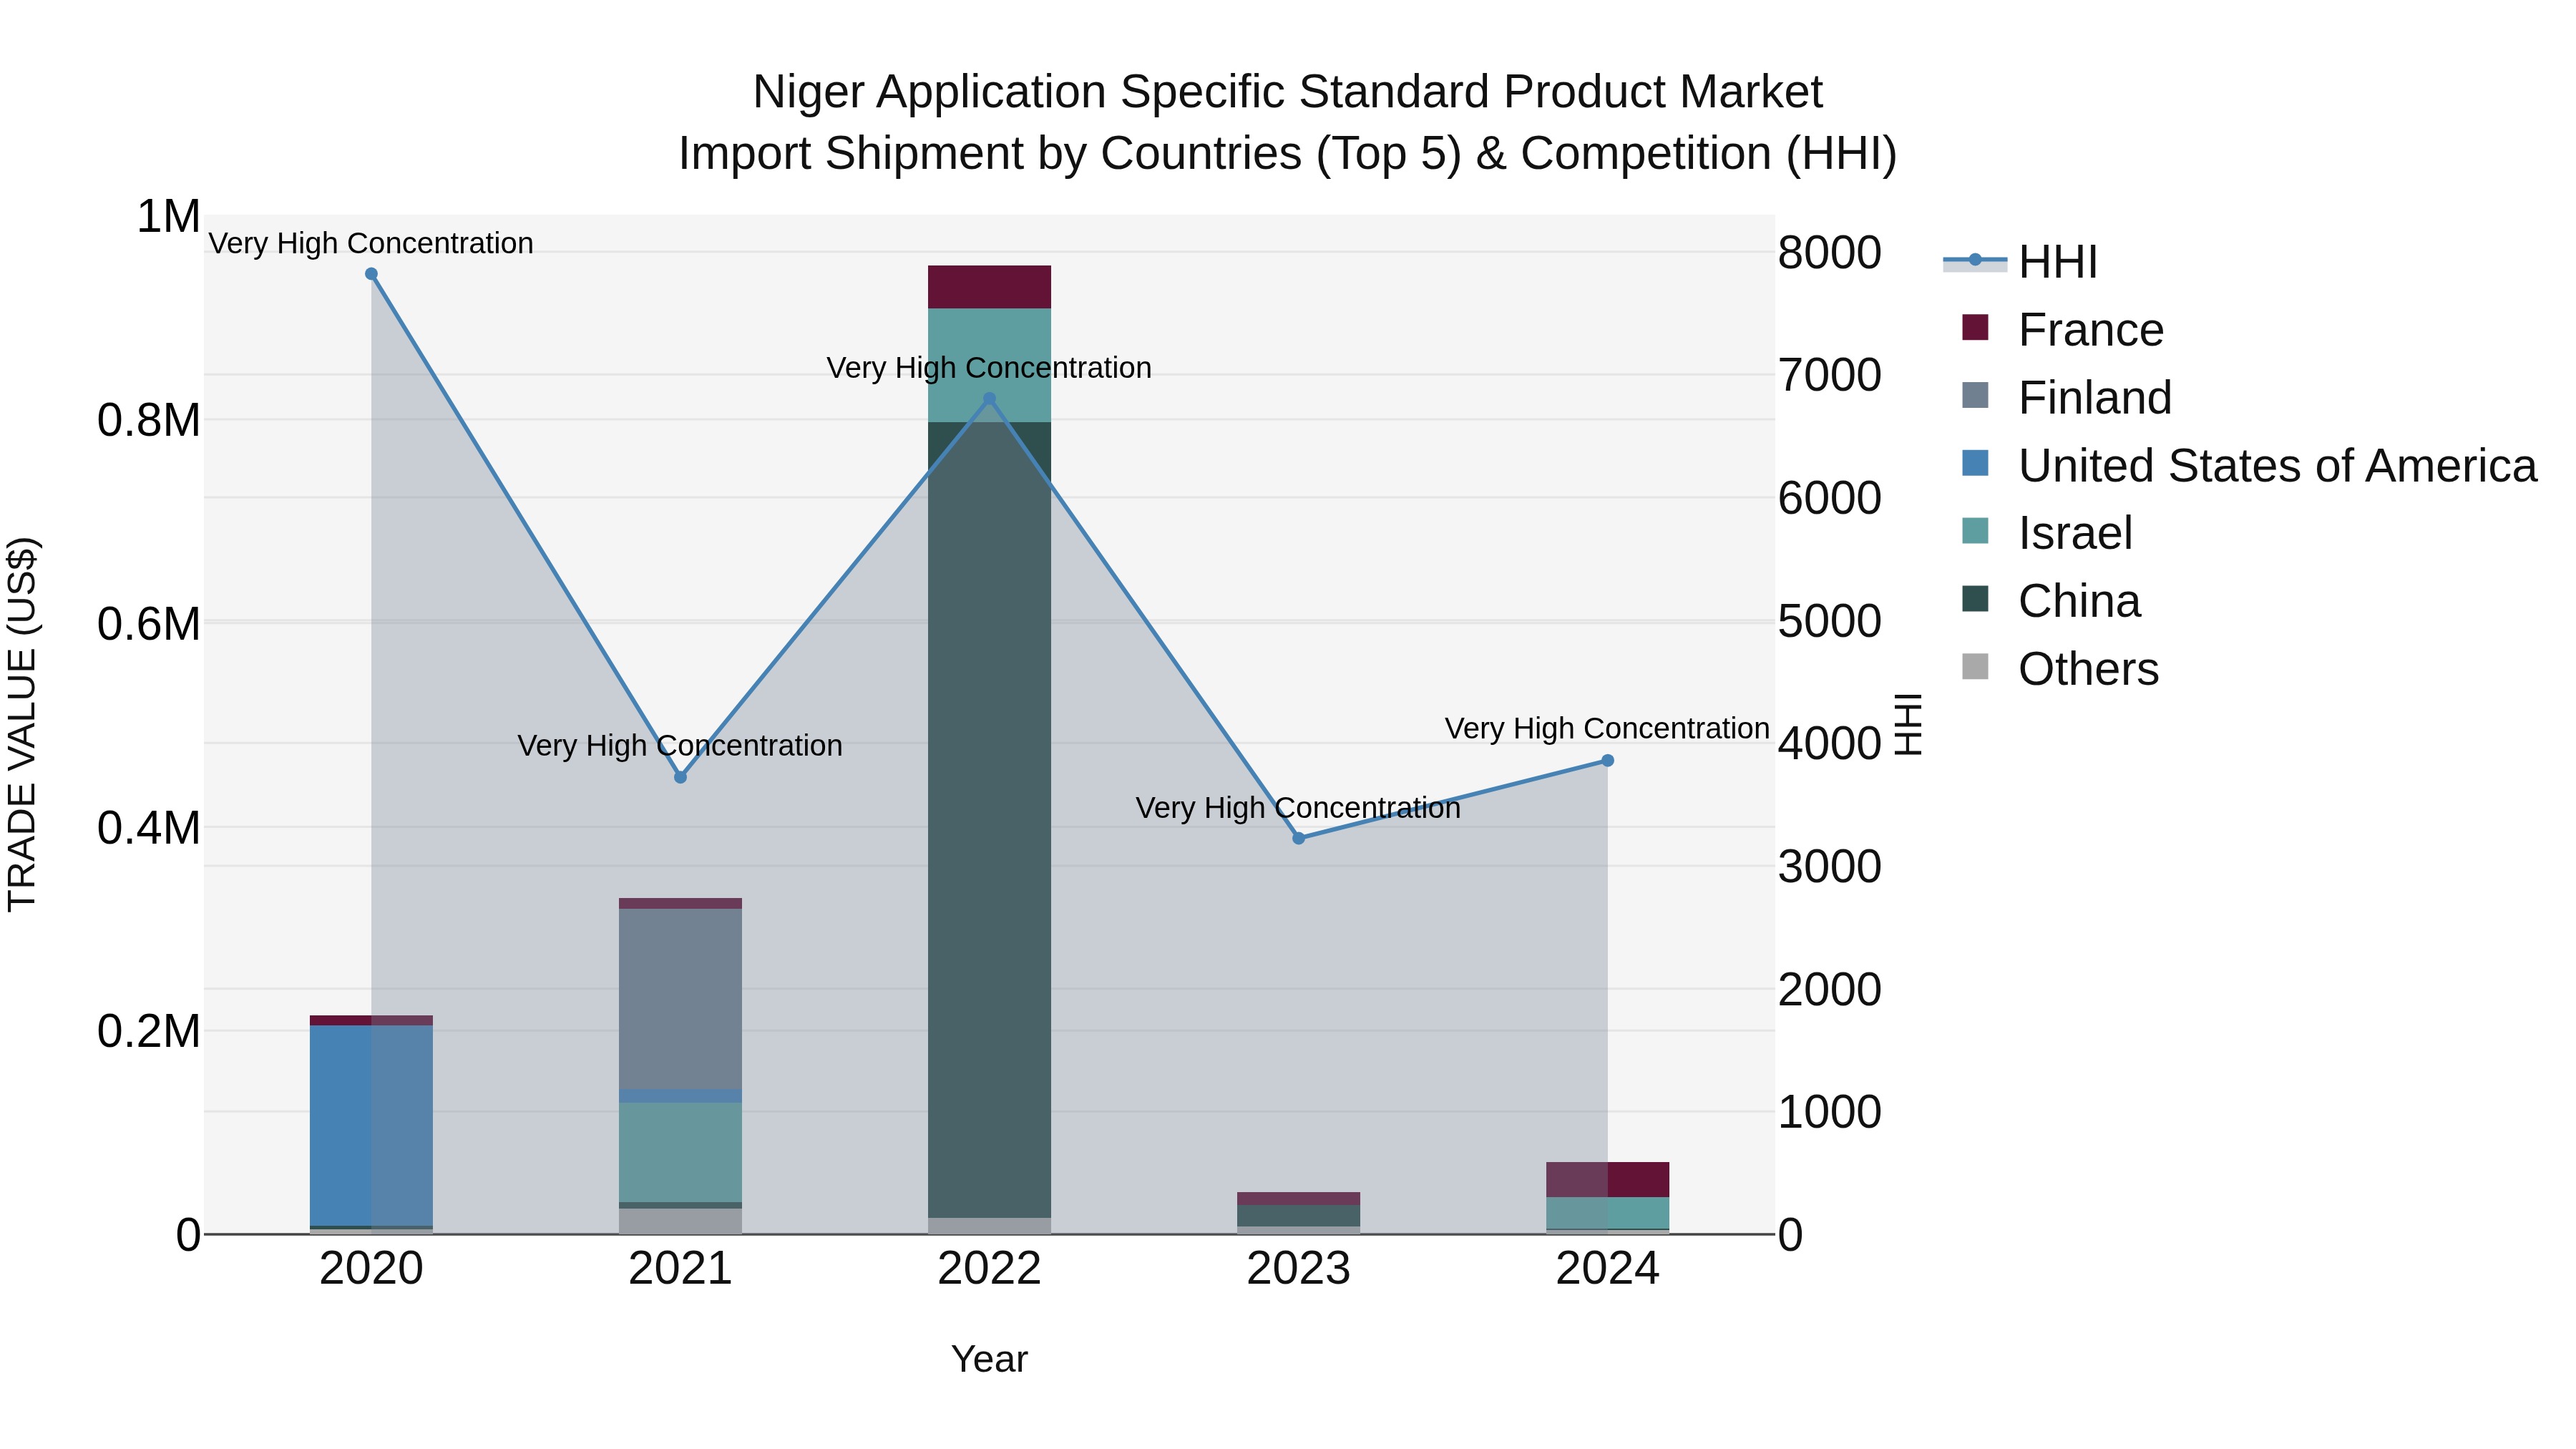Click the 7000 right axis tick label
Image resolution: width=2576 pixels, height=1449 pixels.
point(1829,375)
